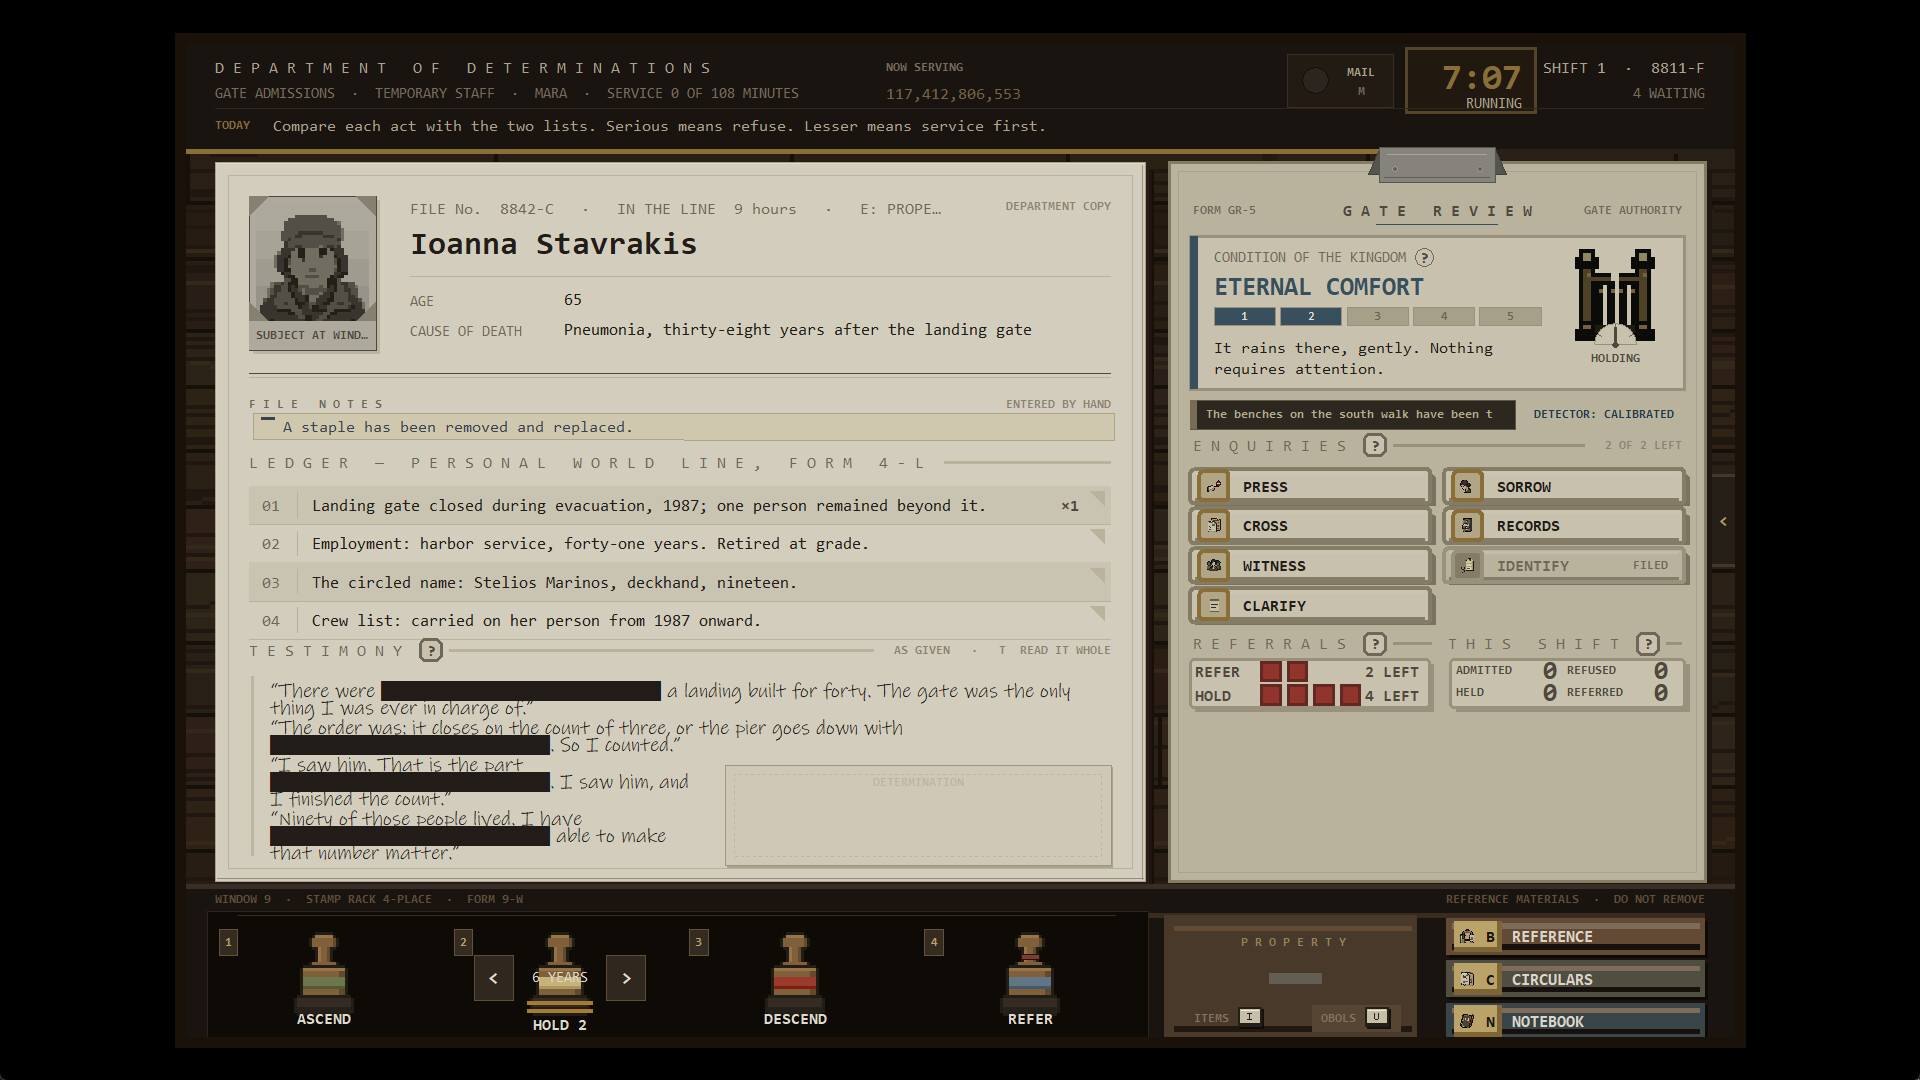Make the CLARIFY enquiry

[1311, 606]
